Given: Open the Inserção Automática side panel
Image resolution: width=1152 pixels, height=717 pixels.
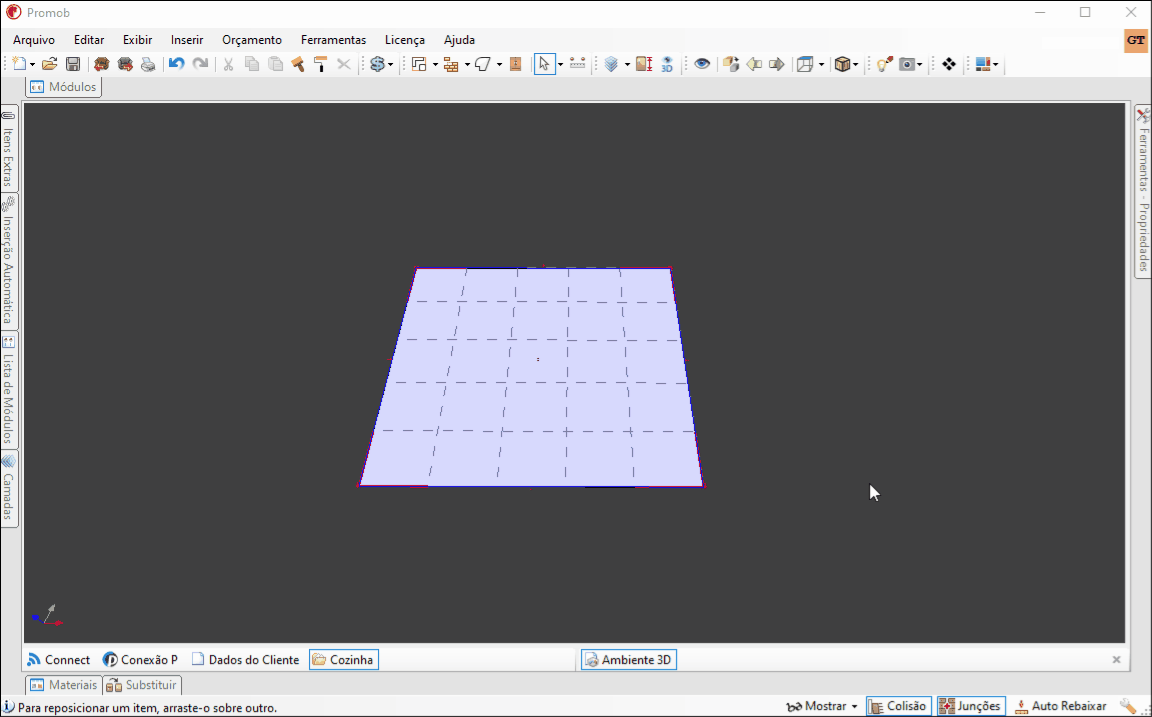Looking at the screenshot, I should point(9,262).
